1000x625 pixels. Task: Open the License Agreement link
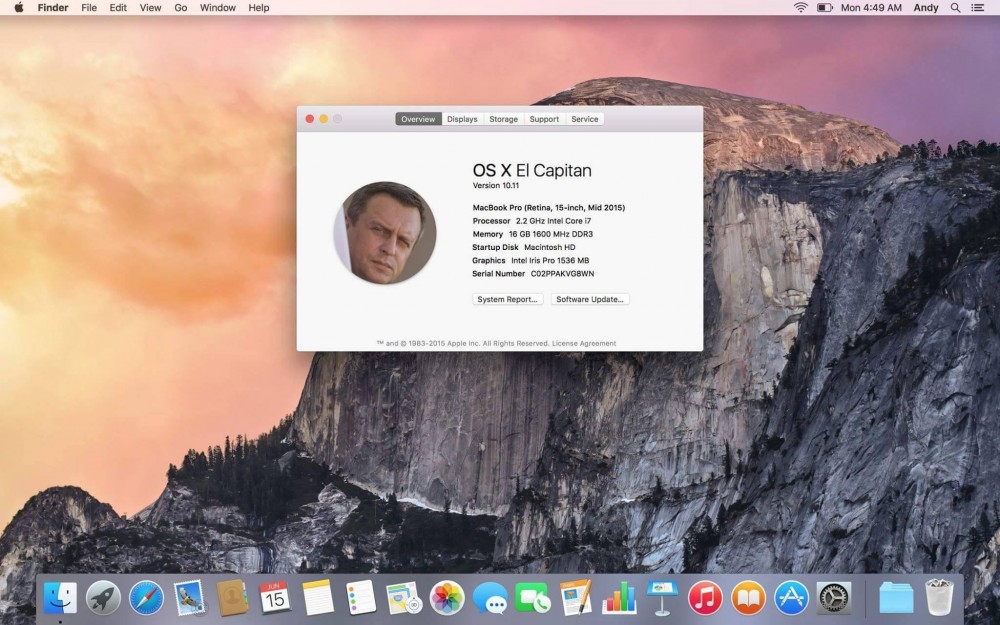[x=584, y=344]
